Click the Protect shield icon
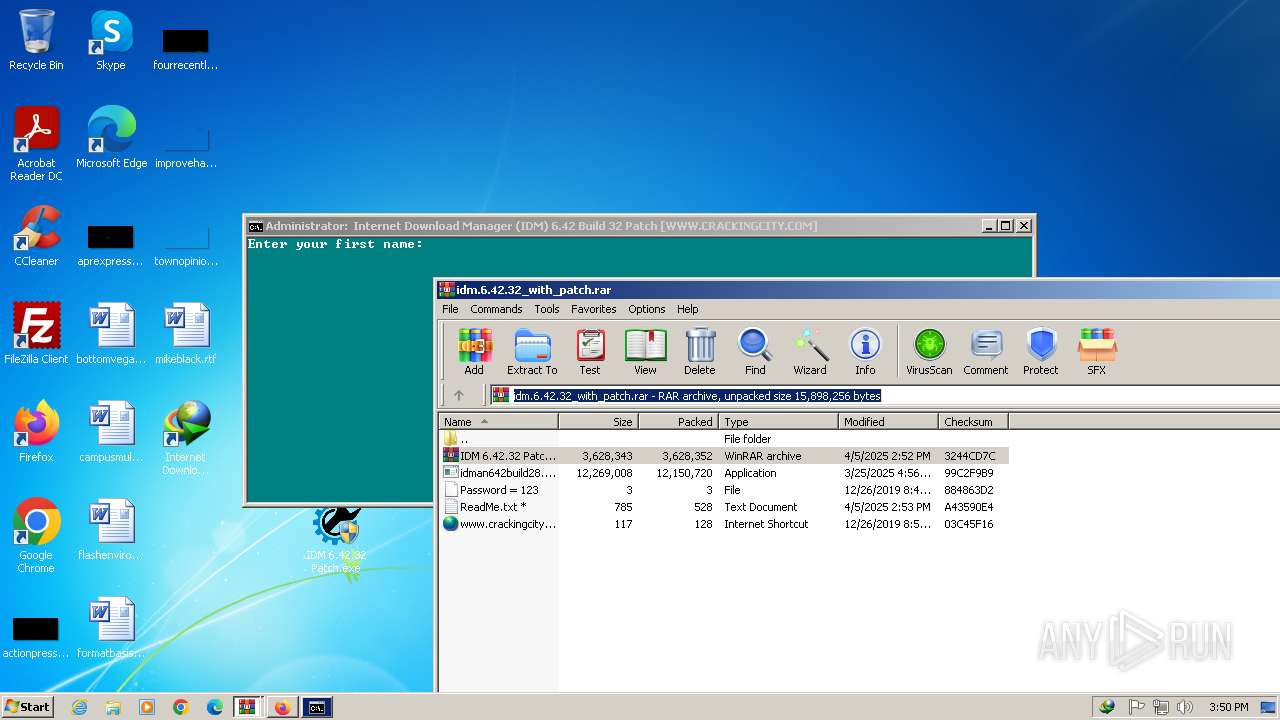 coord(1041,352)
